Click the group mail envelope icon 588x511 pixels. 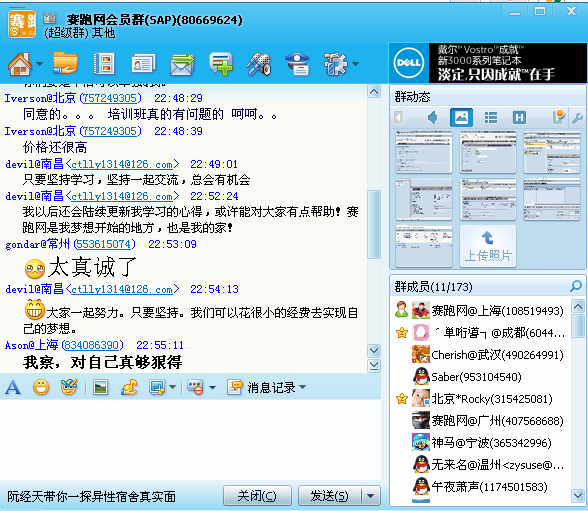click(x=182, y=64)
